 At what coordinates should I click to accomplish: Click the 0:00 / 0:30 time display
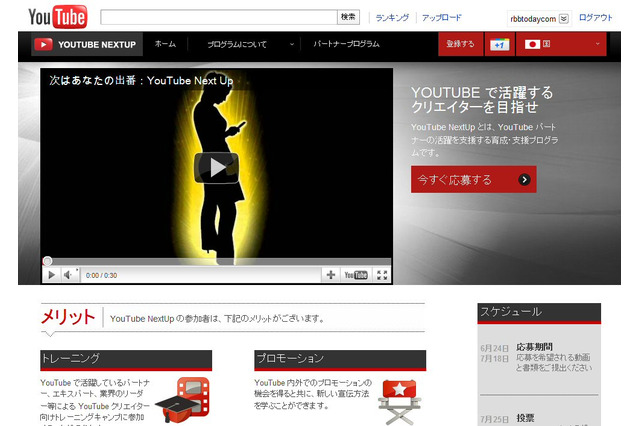pyautogui.click(x=101, y=275)
